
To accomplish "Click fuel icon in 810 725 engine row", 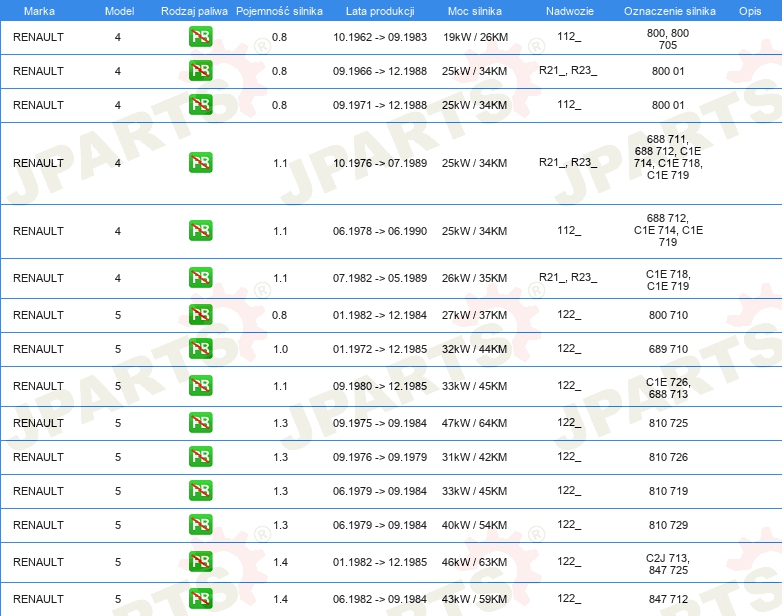I will (x=200, y=422).
